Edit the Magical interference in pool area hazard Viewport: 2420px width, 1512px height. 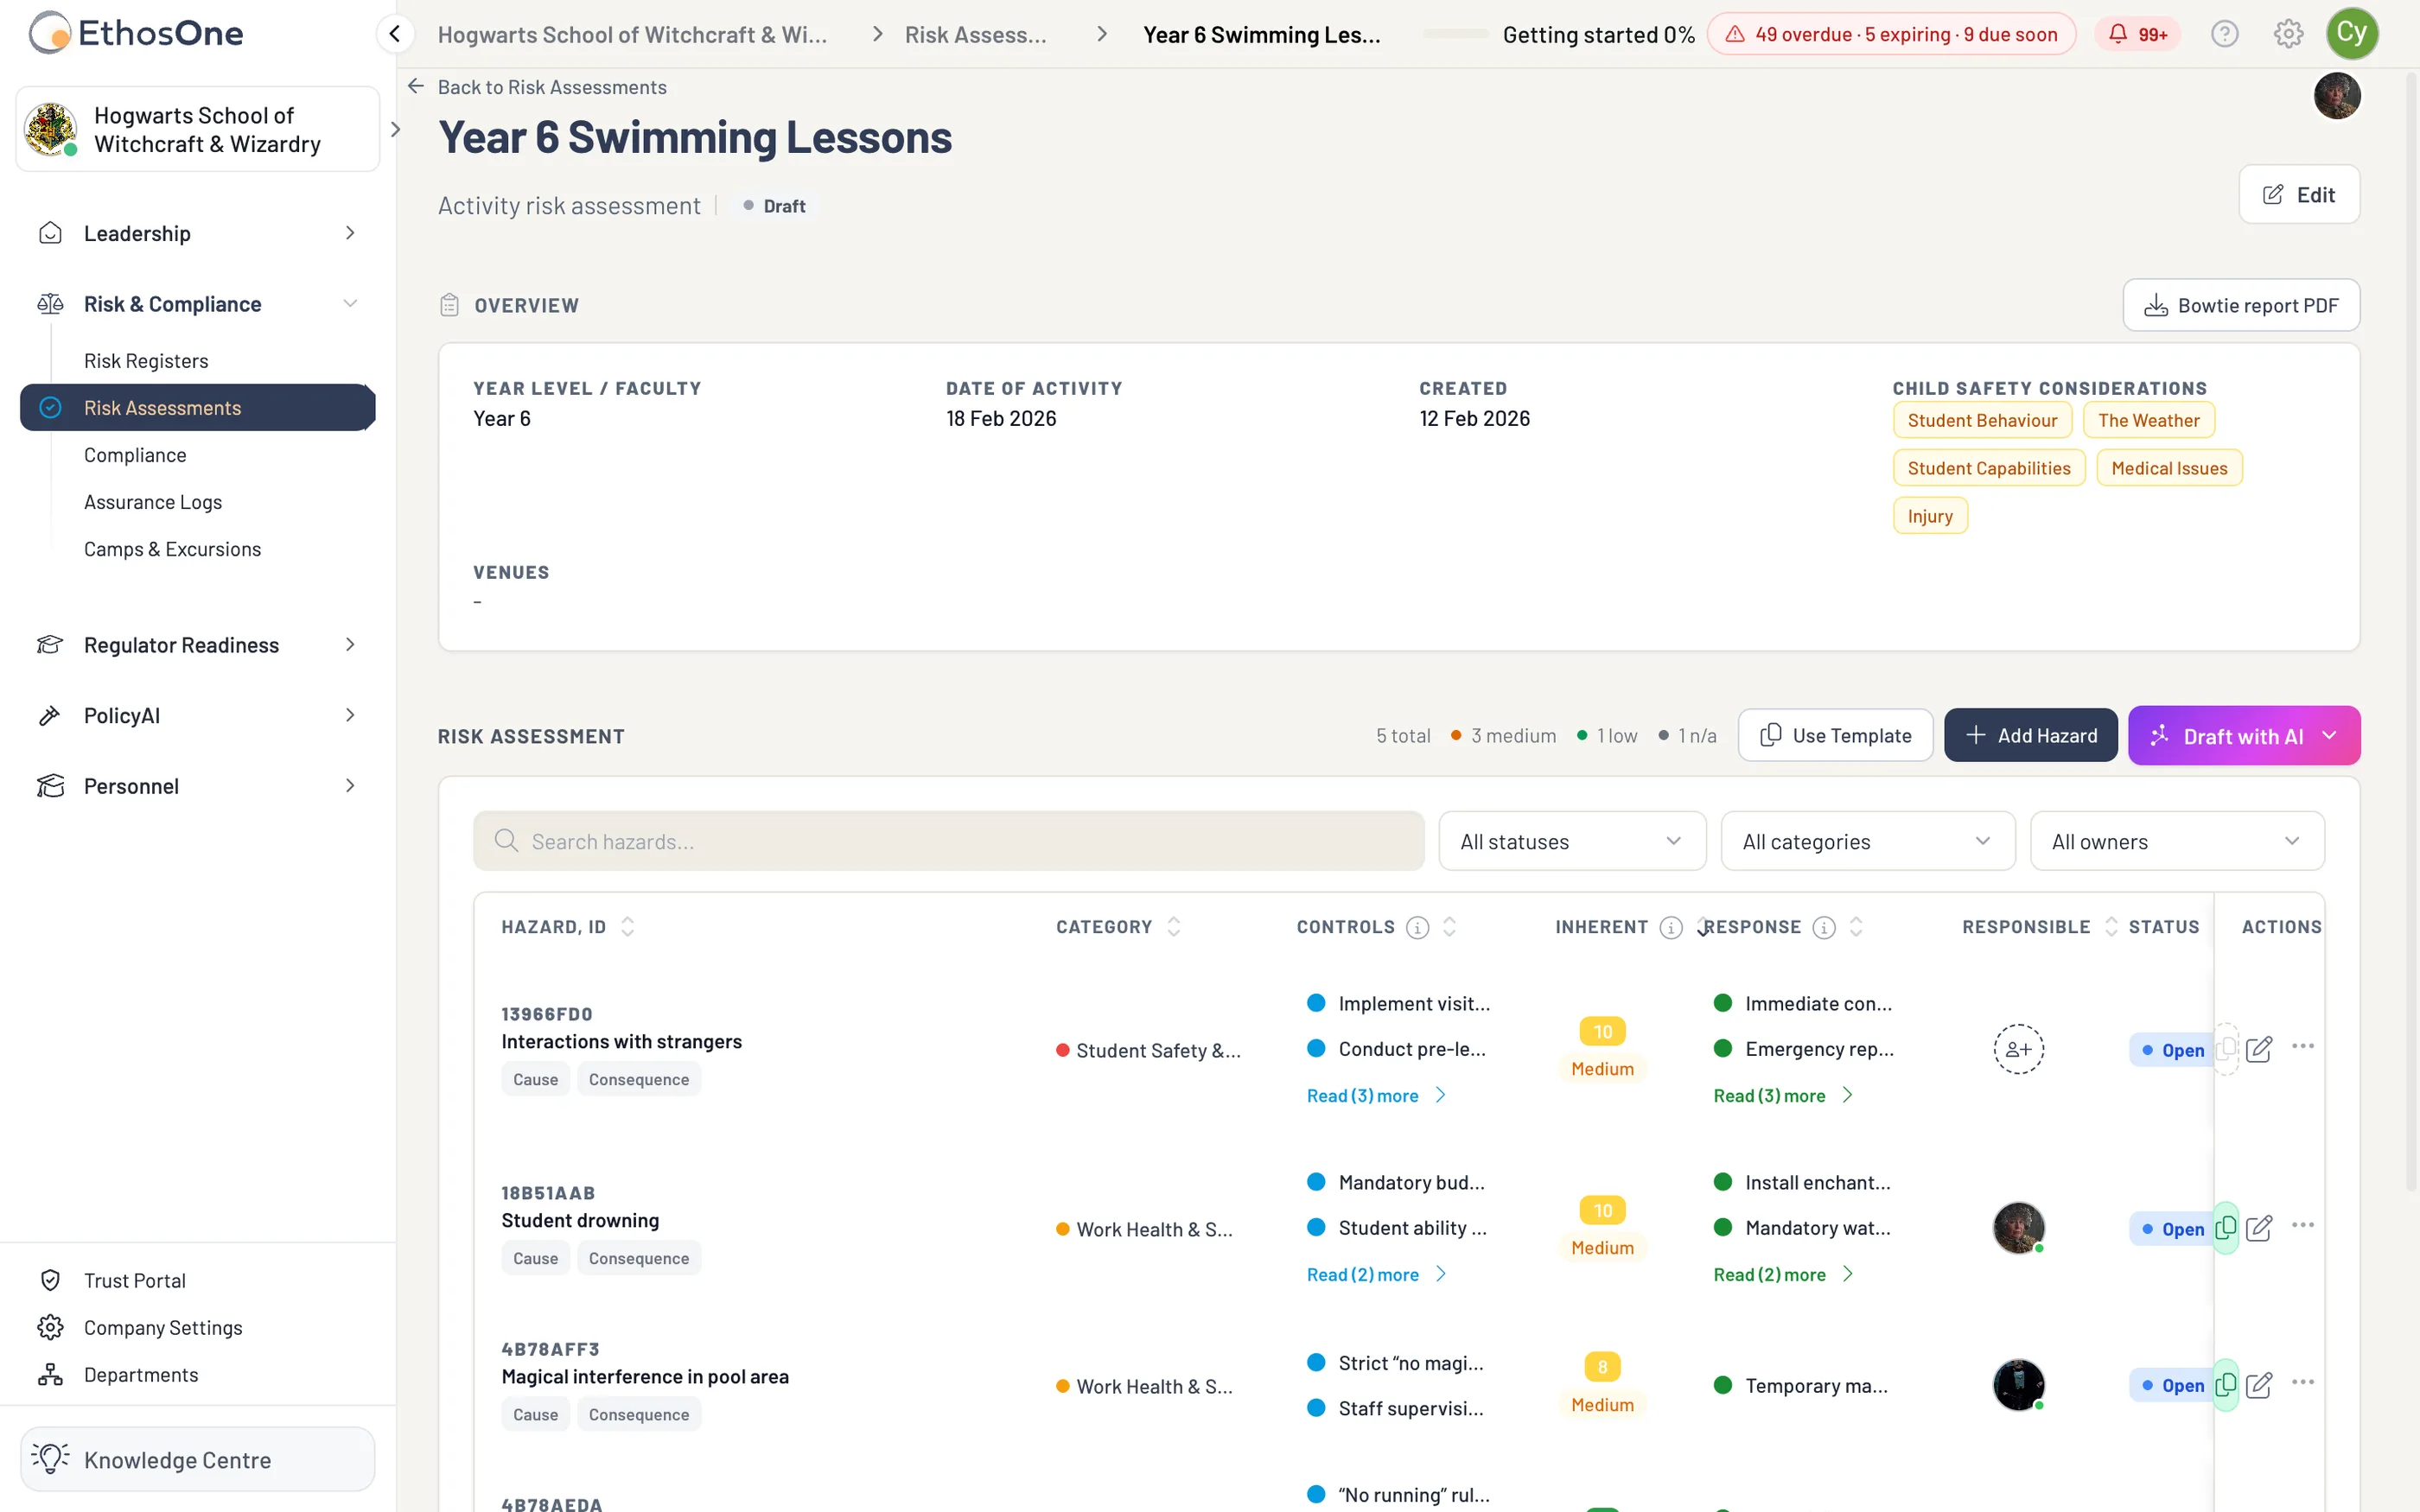[2259, 1385]
